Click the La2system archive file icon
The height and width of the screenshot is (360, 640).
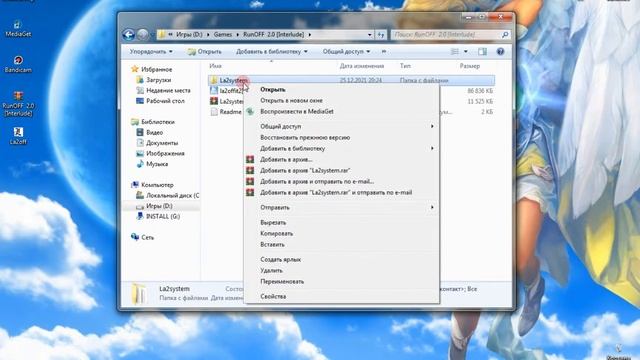pos(214,101)
